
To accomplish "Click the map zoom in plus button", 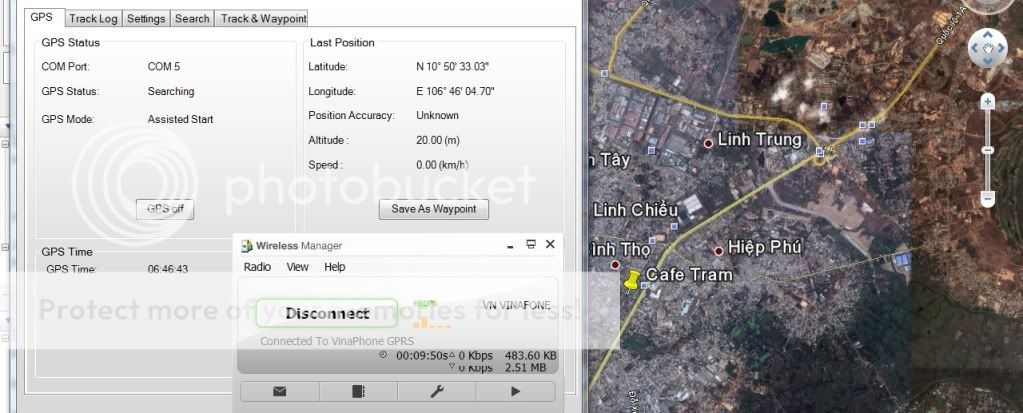I will coord(988,102).
